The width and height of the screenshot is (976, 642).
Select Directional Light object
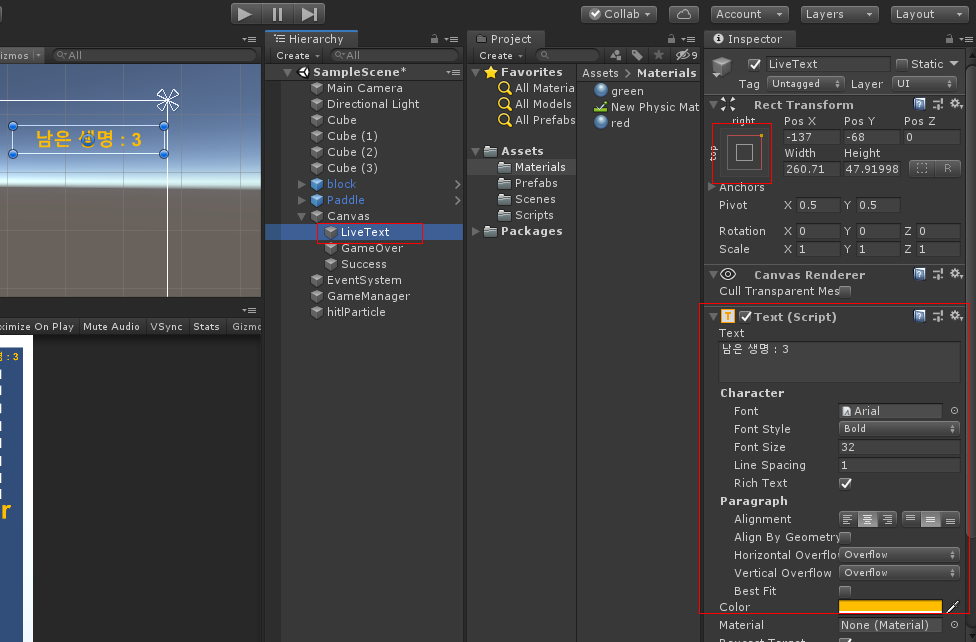click(x=373, y=104)
